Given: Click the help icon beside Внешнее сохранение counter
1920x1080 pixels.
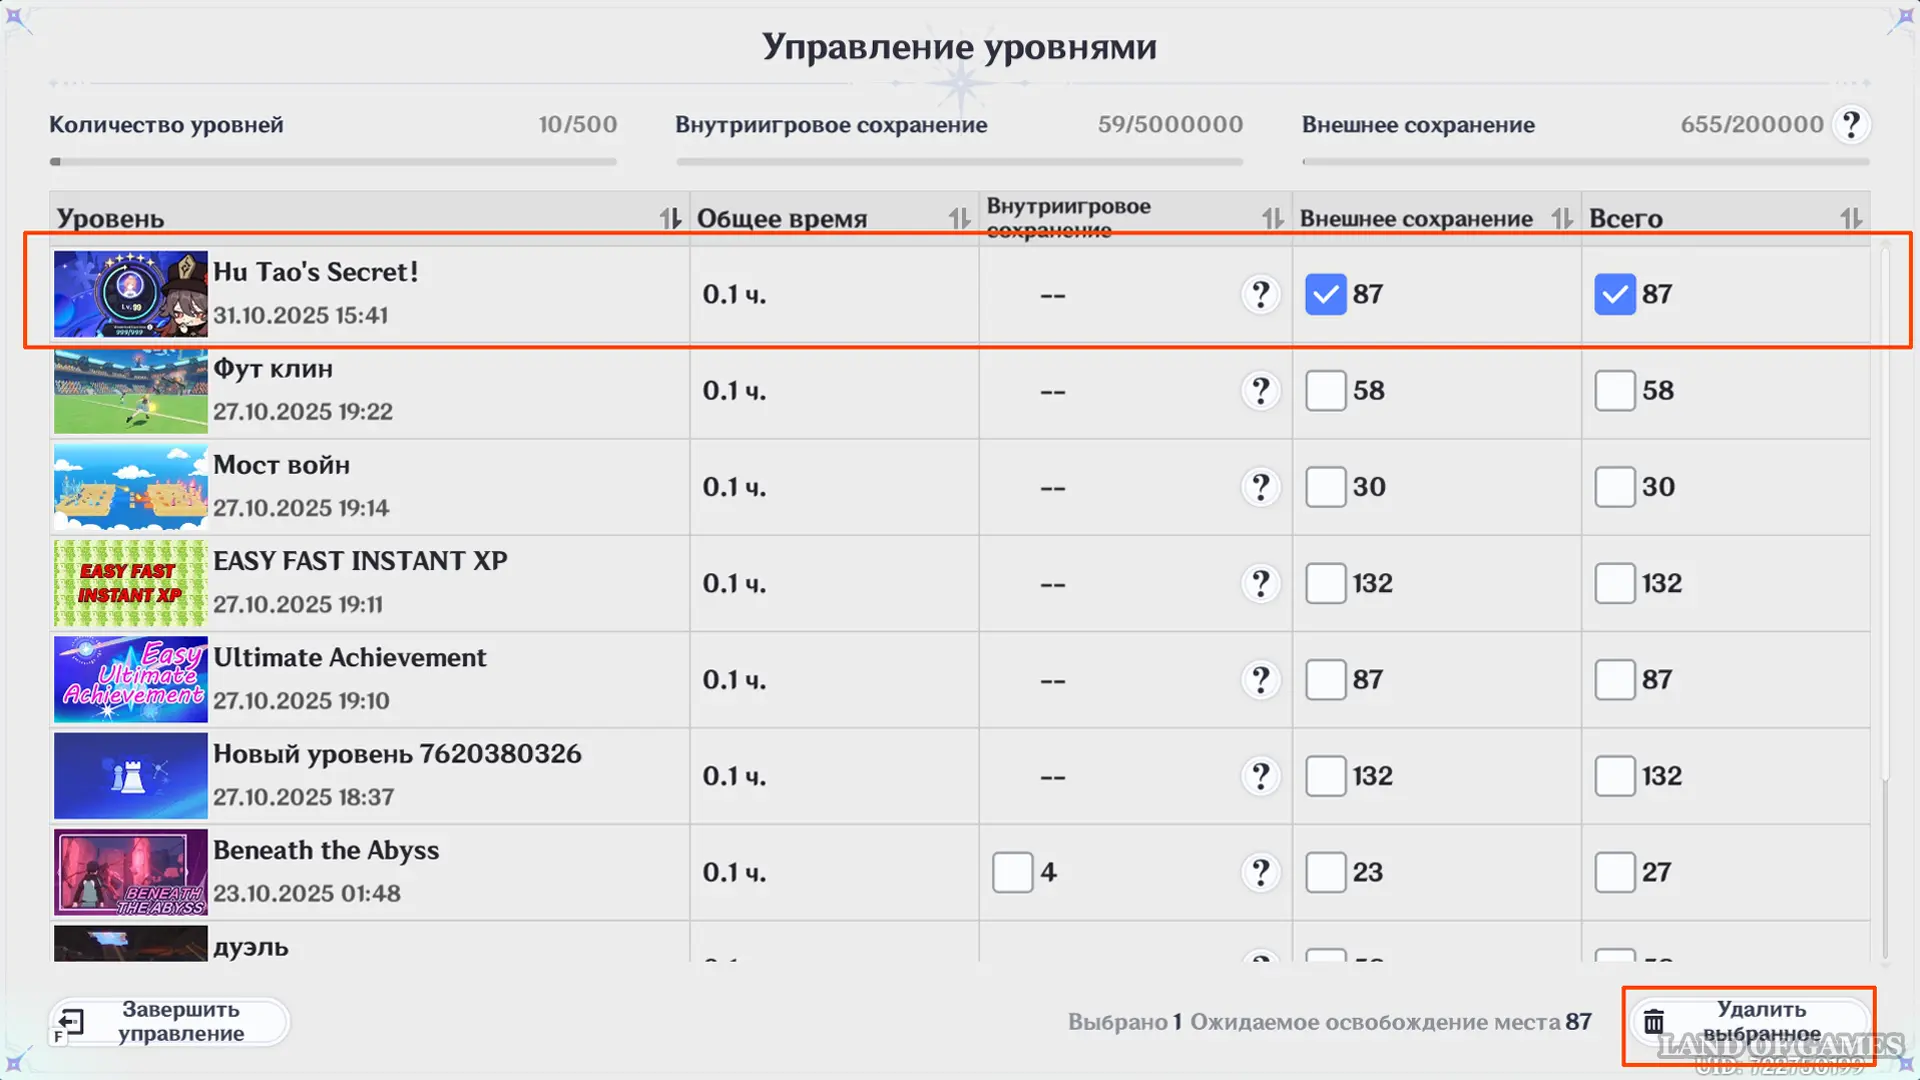Looking at the screenshot, I should click(x=1851, y=125).
